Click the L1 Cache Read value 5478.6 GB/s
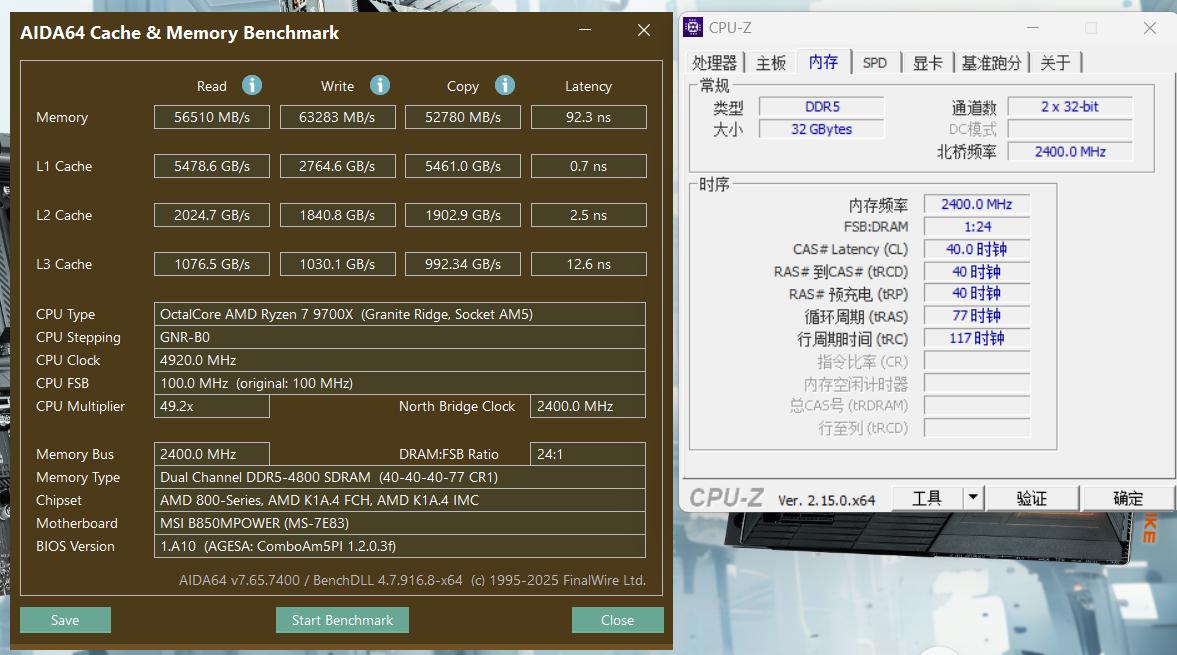Viewport: 1177px width, 655px height. coord(212,166)
